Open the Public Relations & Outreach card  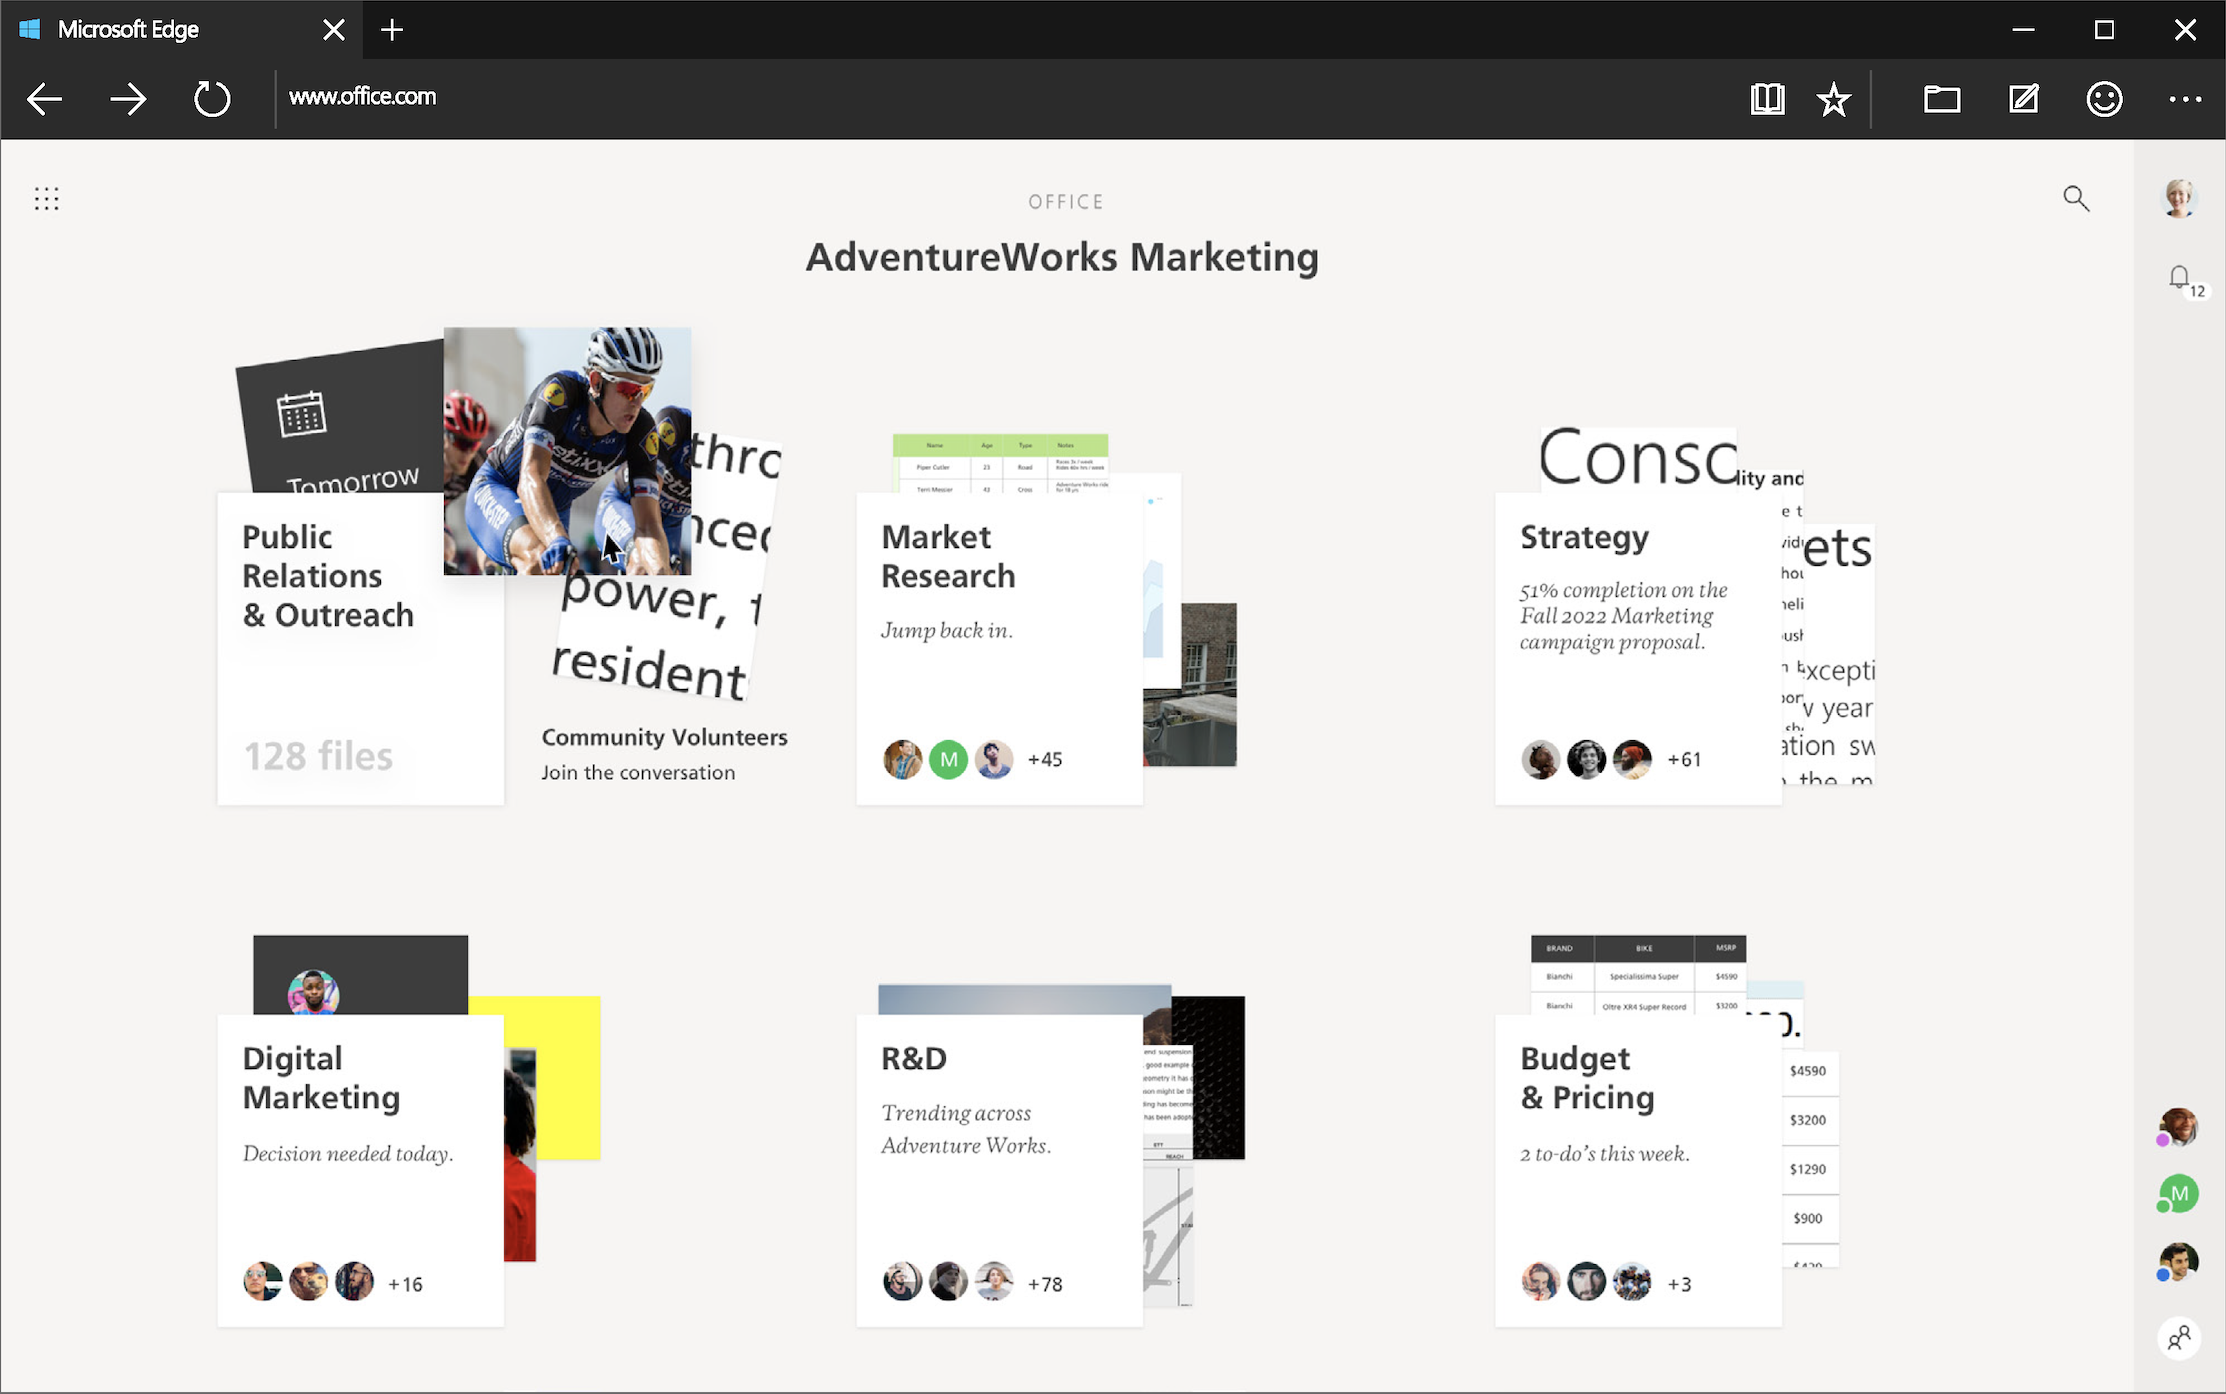pos(360,649)
